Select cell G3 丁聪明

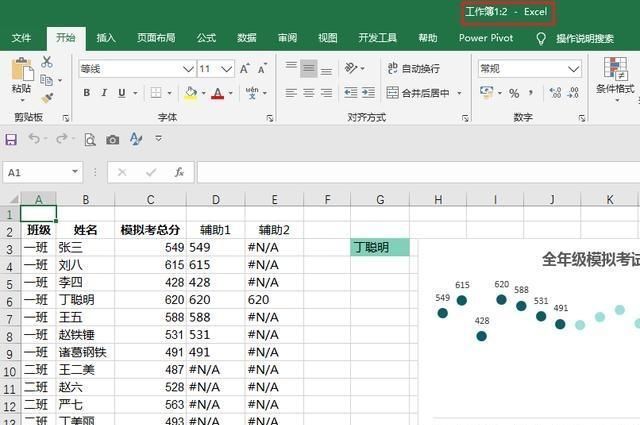(380, 247)
